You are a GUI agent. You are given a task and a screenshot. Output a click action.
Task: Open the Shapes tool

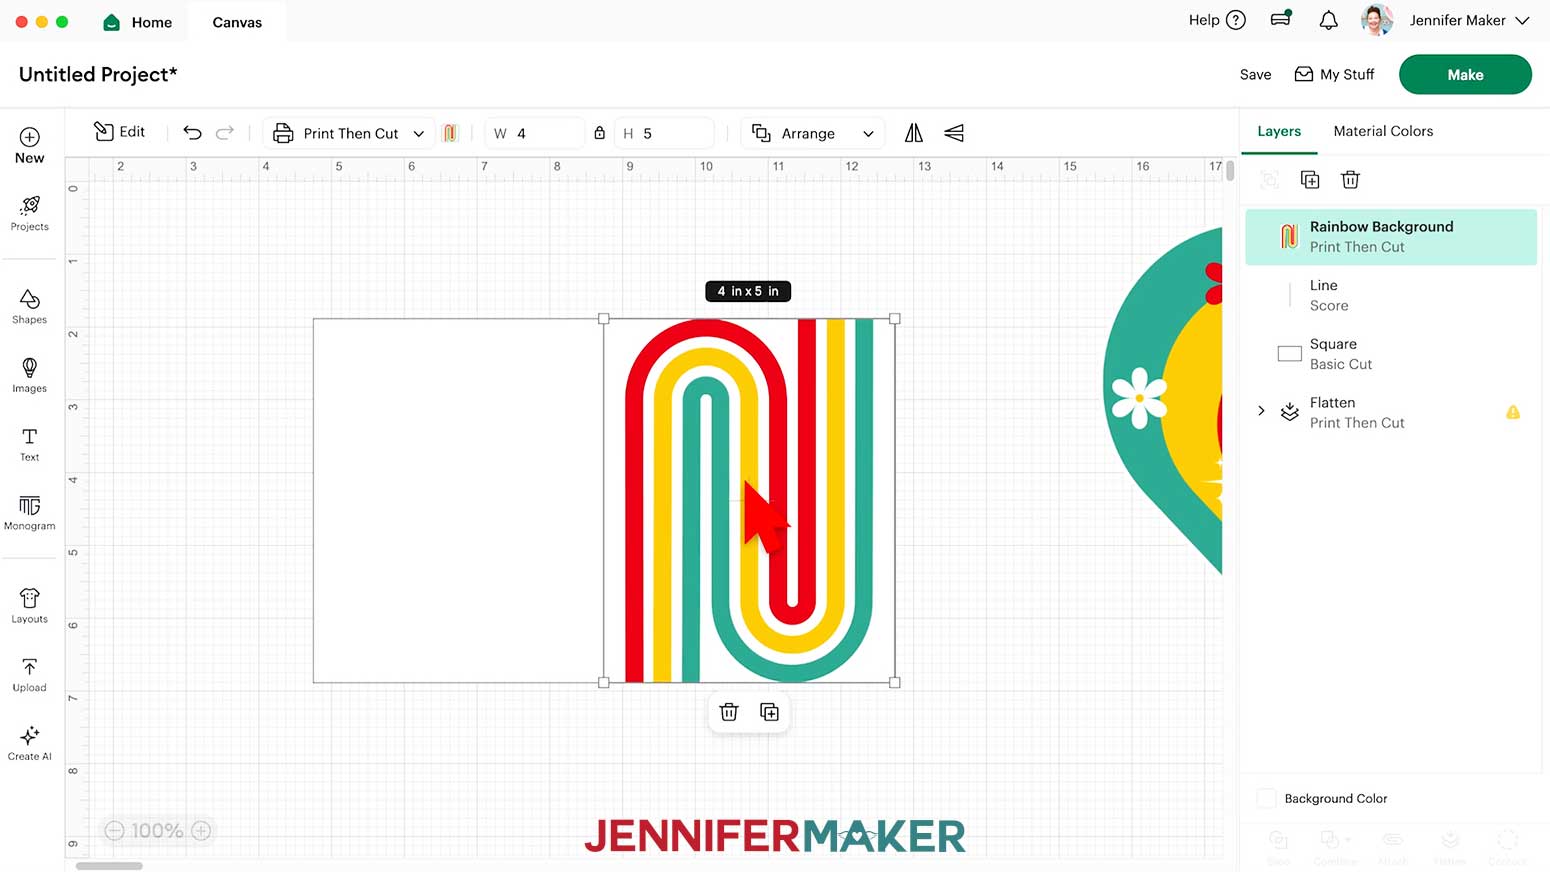point(30,307)
